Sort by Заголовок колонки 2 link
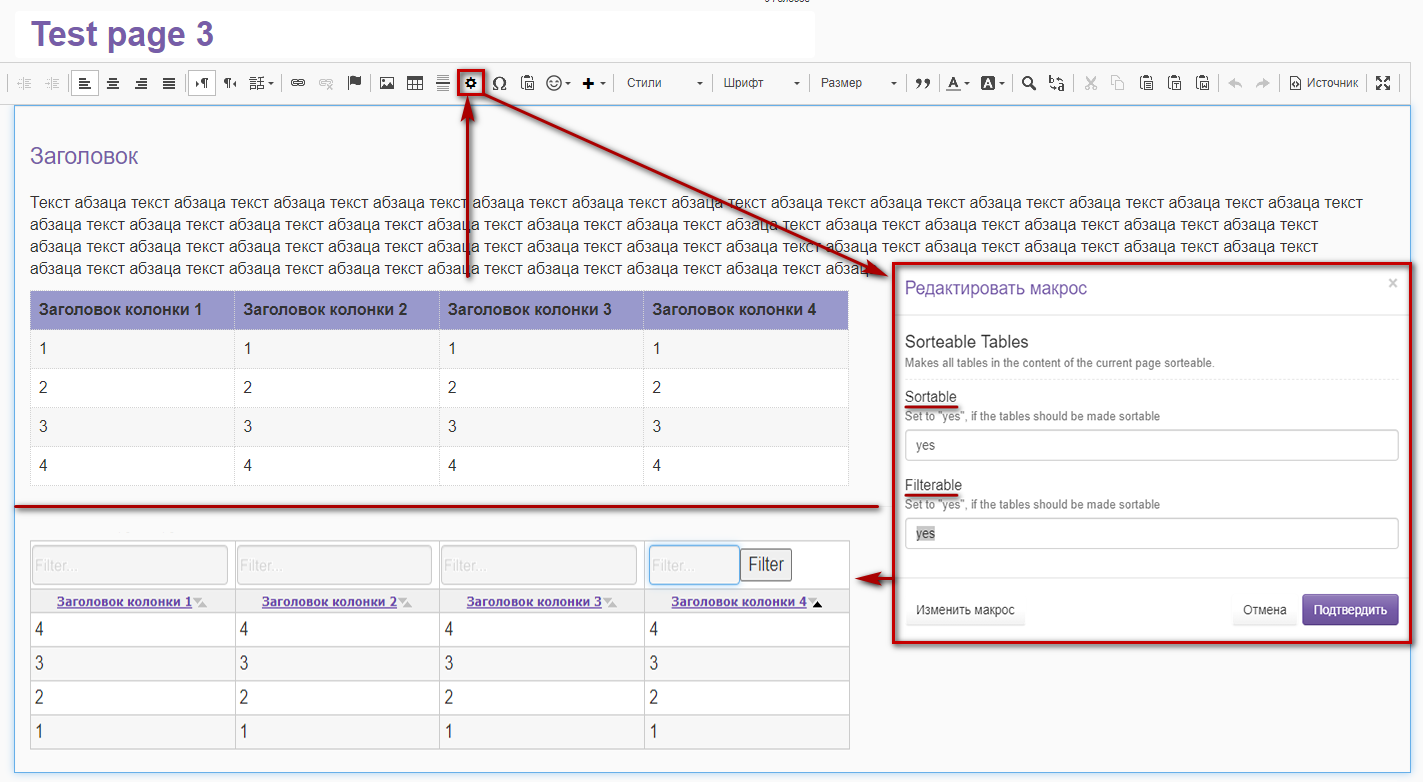 coord(329,602)
